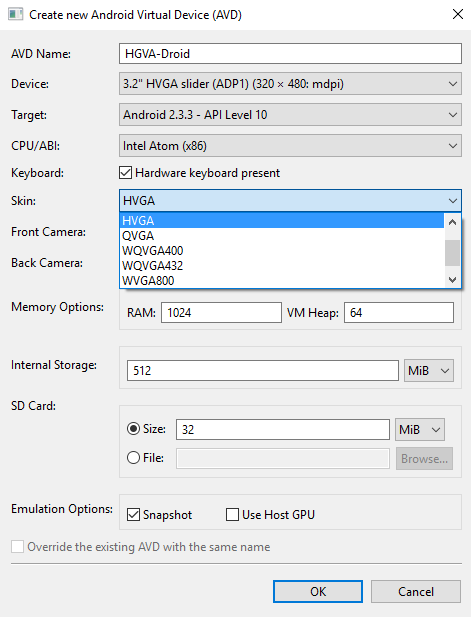This screenshot has height=617, width=471.
Task: Choose QVGA from the Skin list
Action: pyautogui.click(x=282, y=236)
